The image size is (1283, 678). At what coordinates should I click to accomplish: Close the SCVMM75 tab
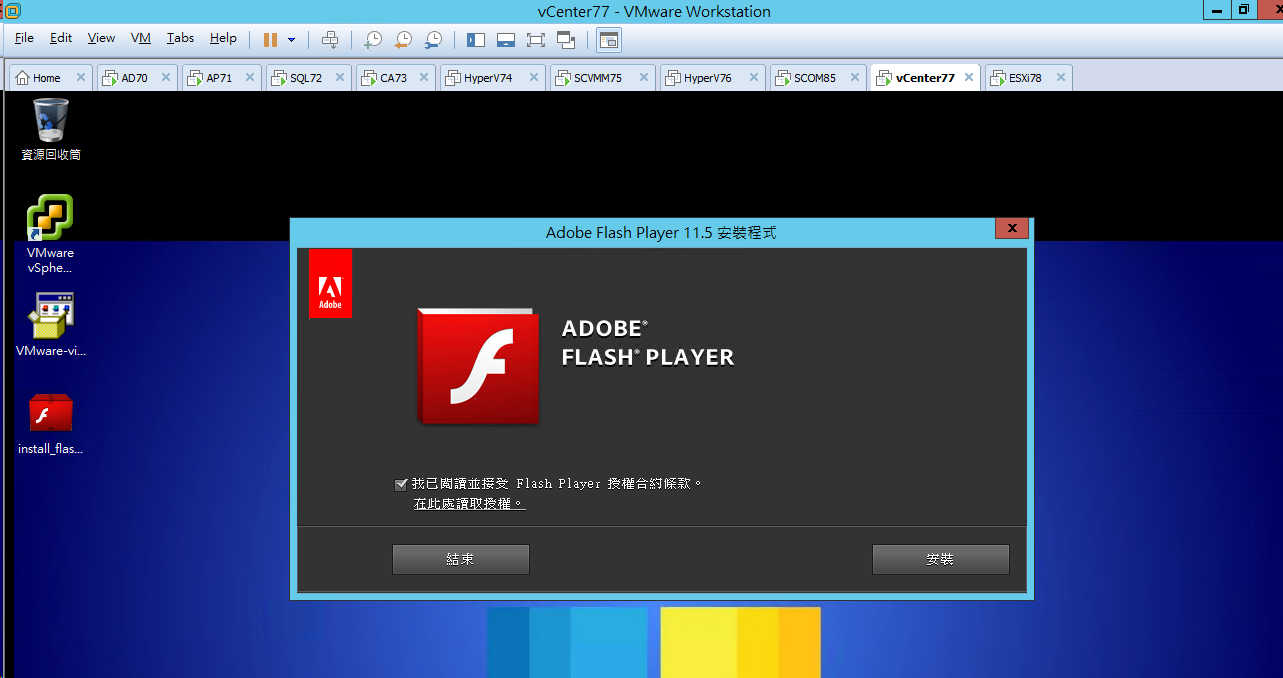[x=644, y=77]
